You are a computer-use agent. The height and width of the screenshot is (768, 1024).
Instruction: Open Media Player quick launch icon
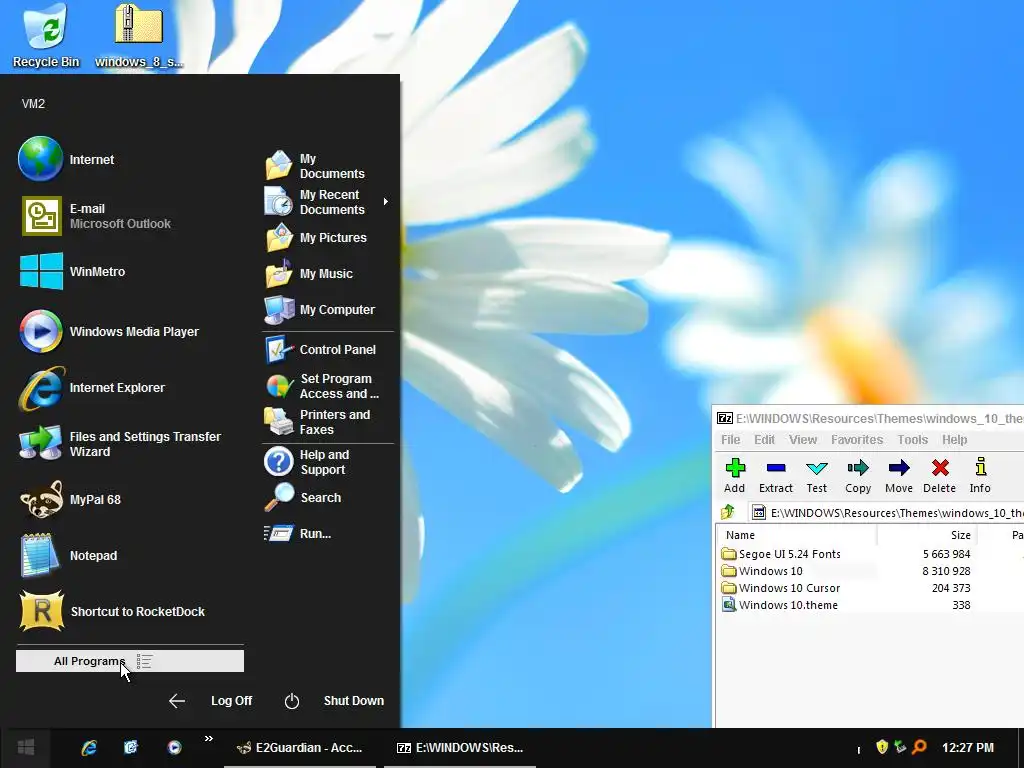174,748
